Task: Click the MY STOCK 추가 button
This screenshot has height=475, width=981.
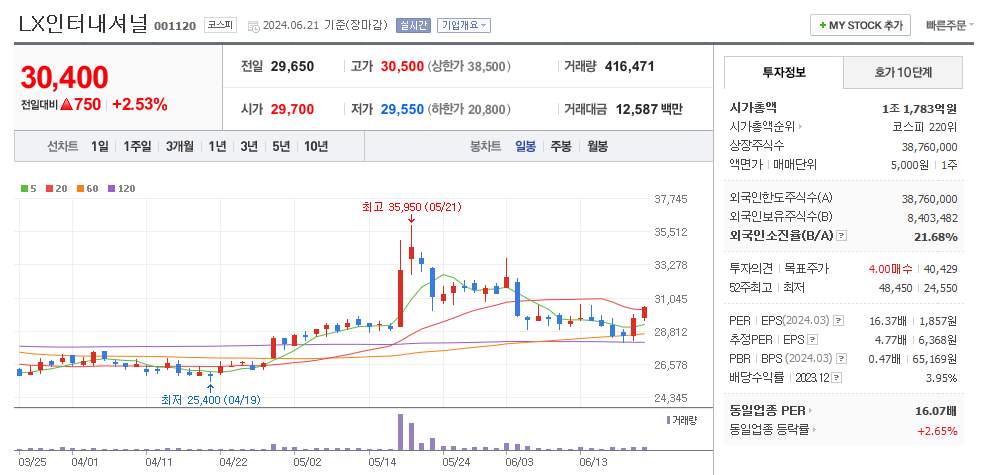Action: 861,26
